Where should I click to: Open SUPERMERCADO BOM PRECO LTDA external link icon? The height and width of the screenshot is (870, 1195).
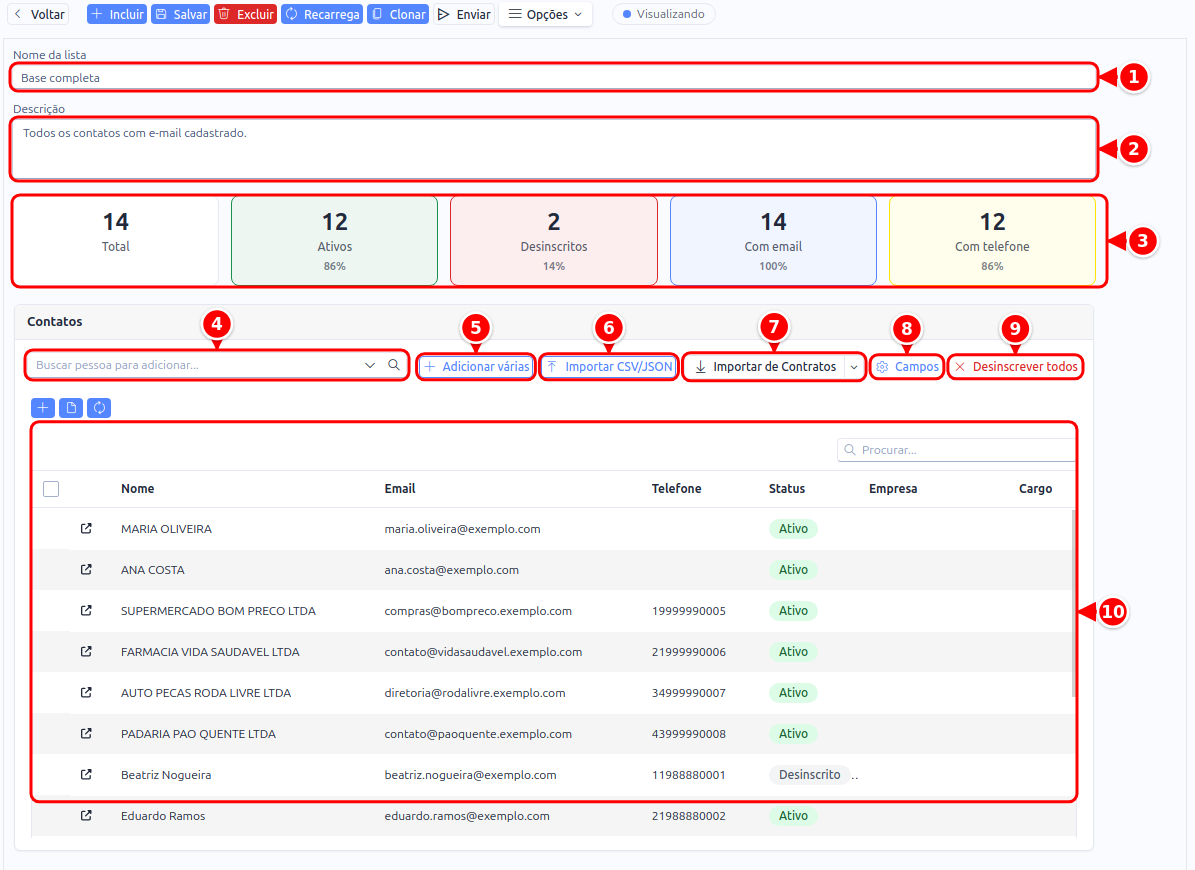(x=86, y=611)
